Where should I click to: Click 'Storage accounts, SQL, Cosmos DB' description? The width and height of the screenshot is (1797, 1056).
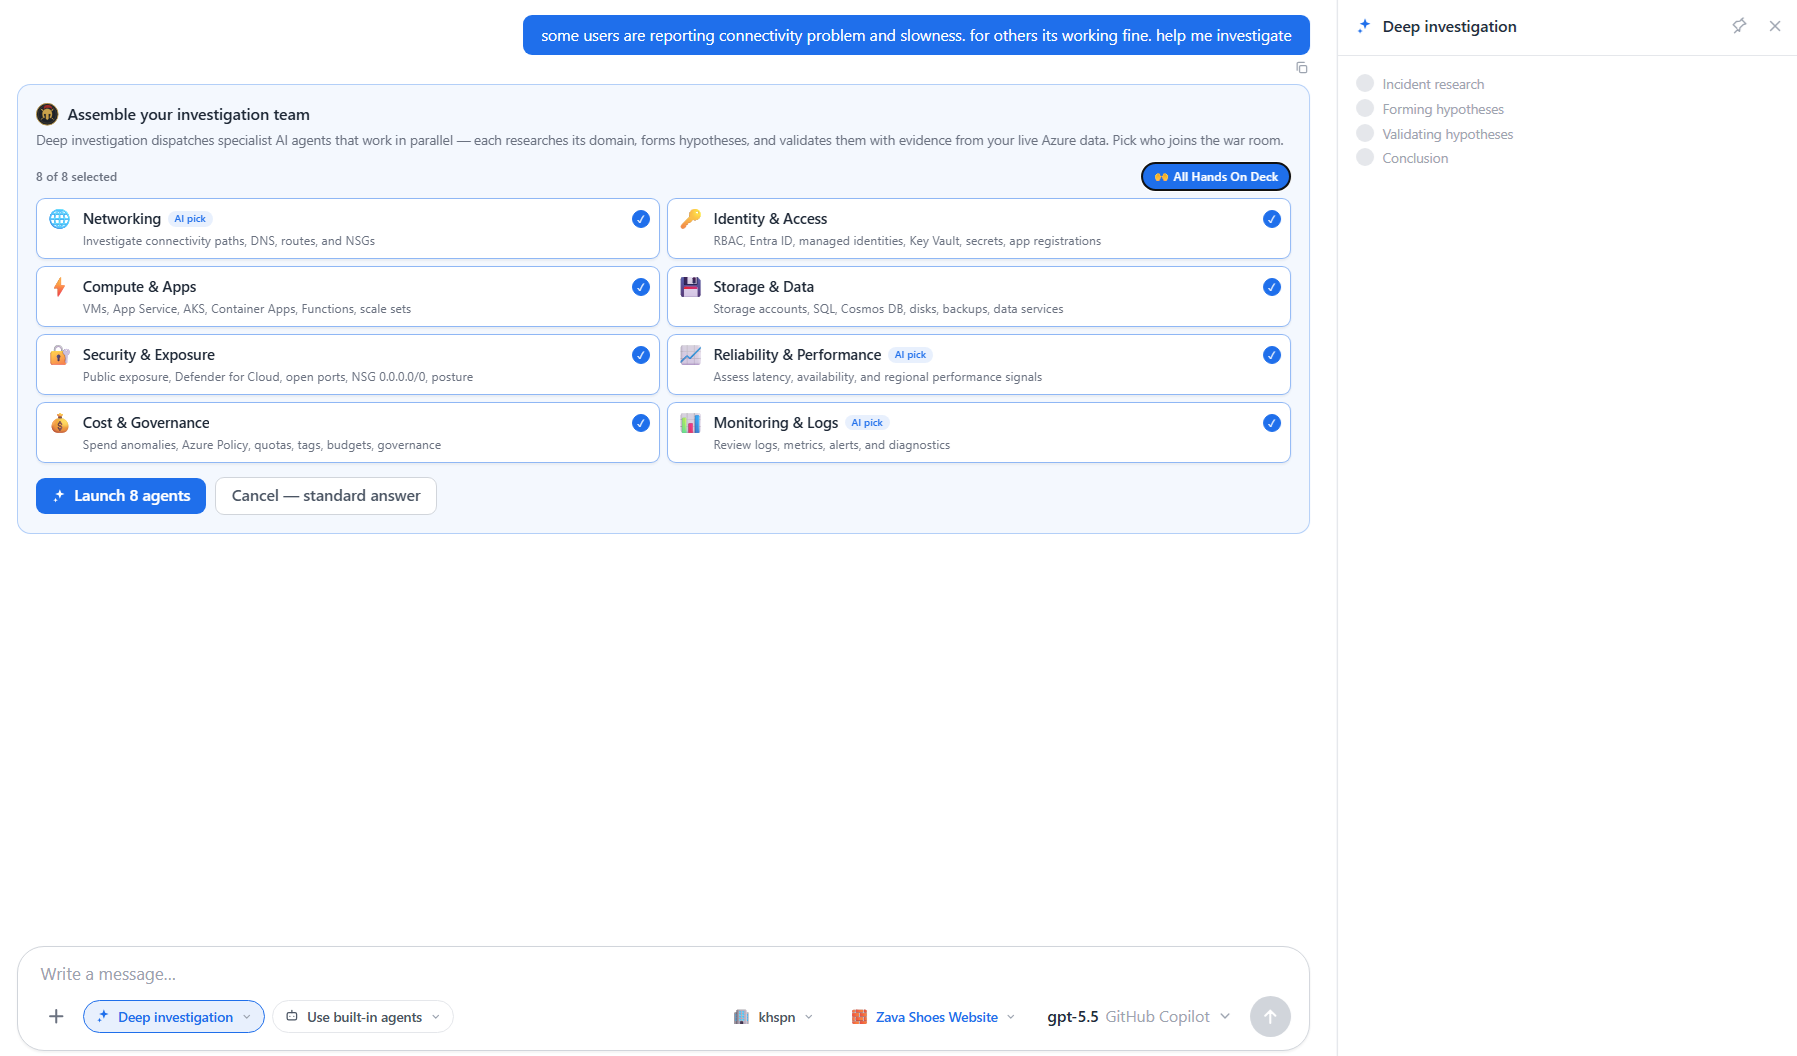[x=888, y=309]
